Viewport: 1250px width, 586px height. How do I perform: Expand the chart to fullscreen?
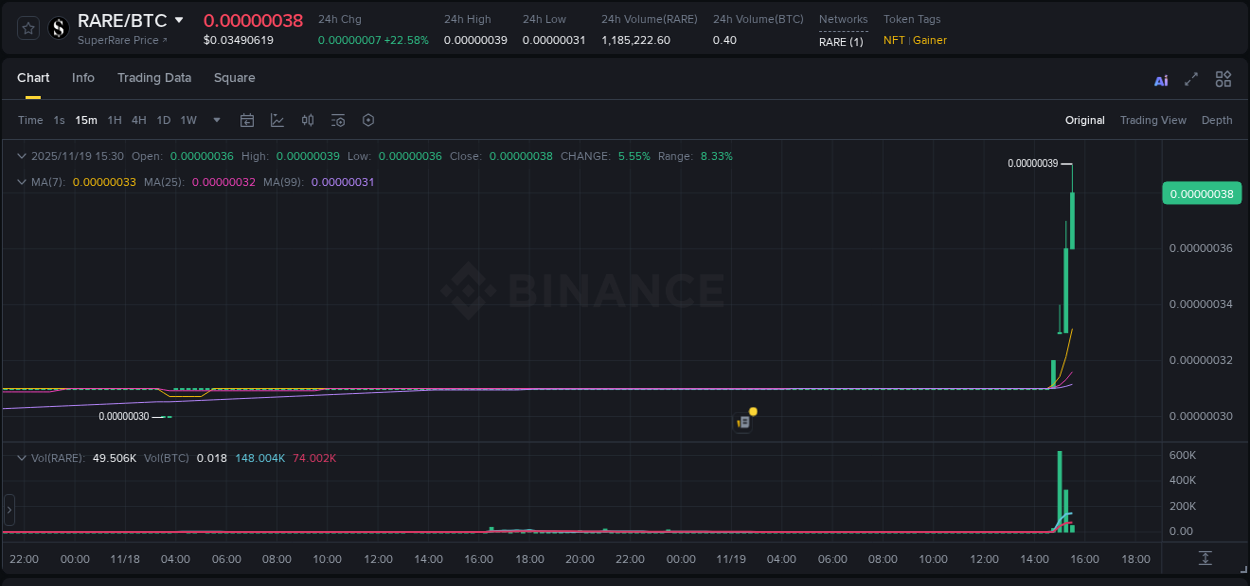1191,78
